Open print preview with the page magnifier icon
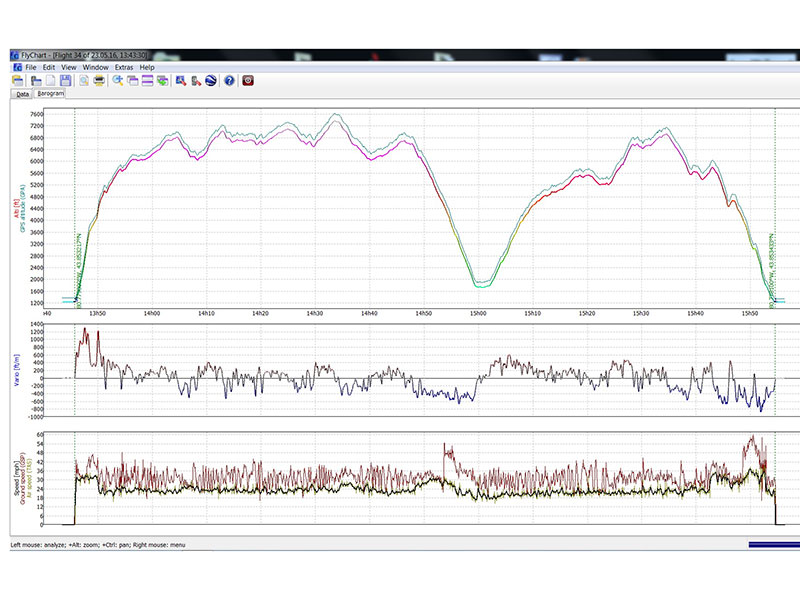This screenshot has height=600, width=800. [x=84, y=81]
